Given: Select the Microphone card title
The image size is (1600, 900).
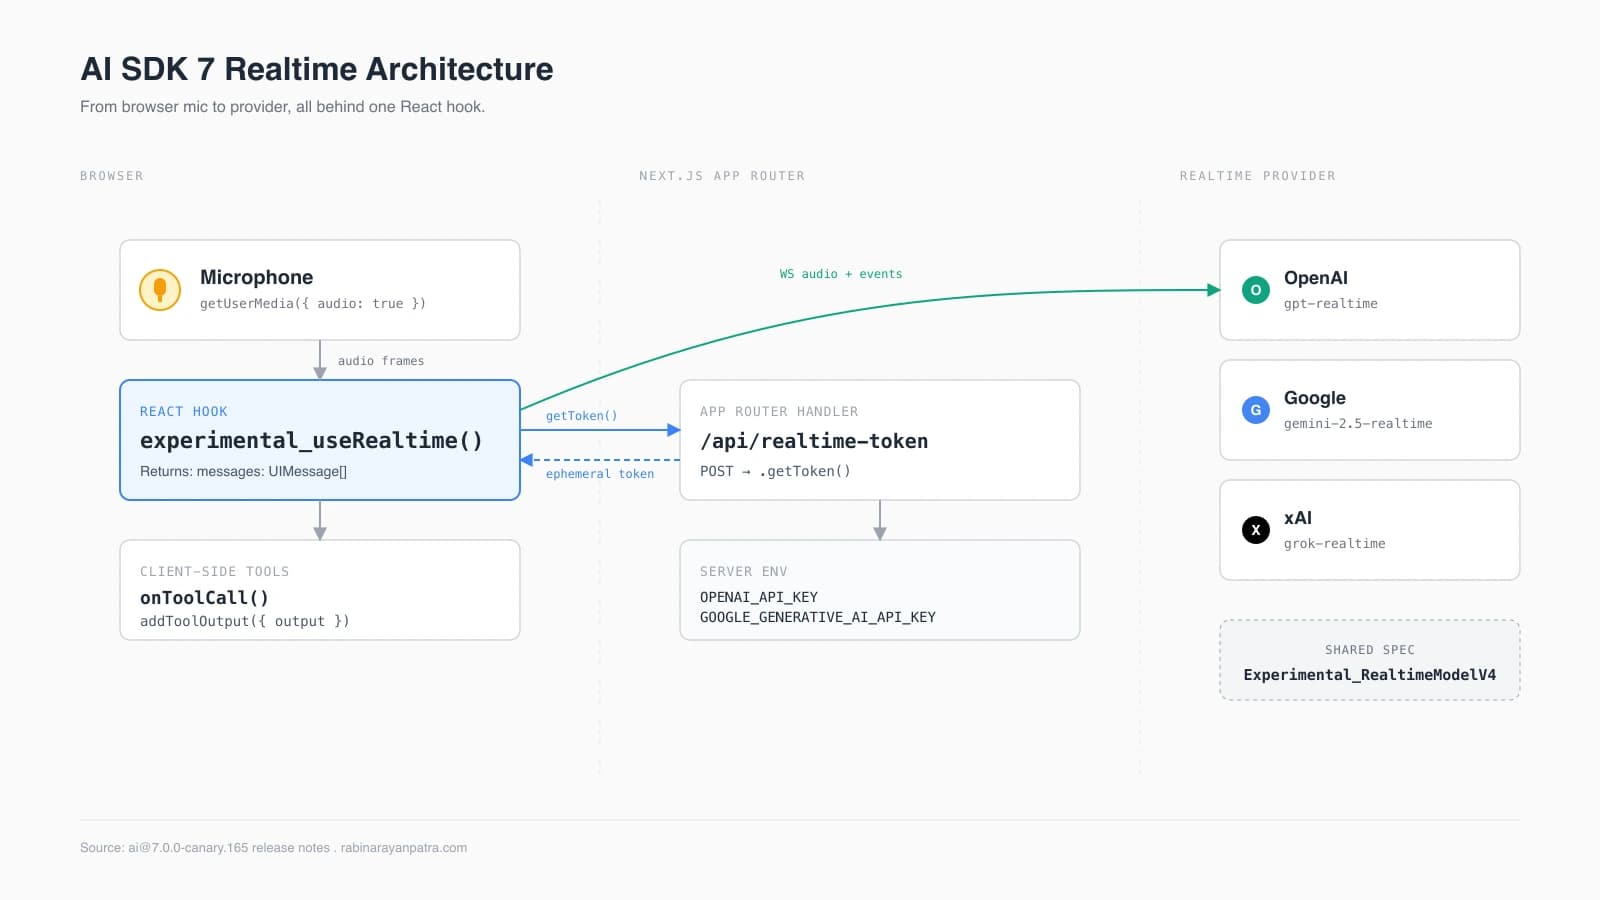Looking at the screenshot, I should pos(256,277).
